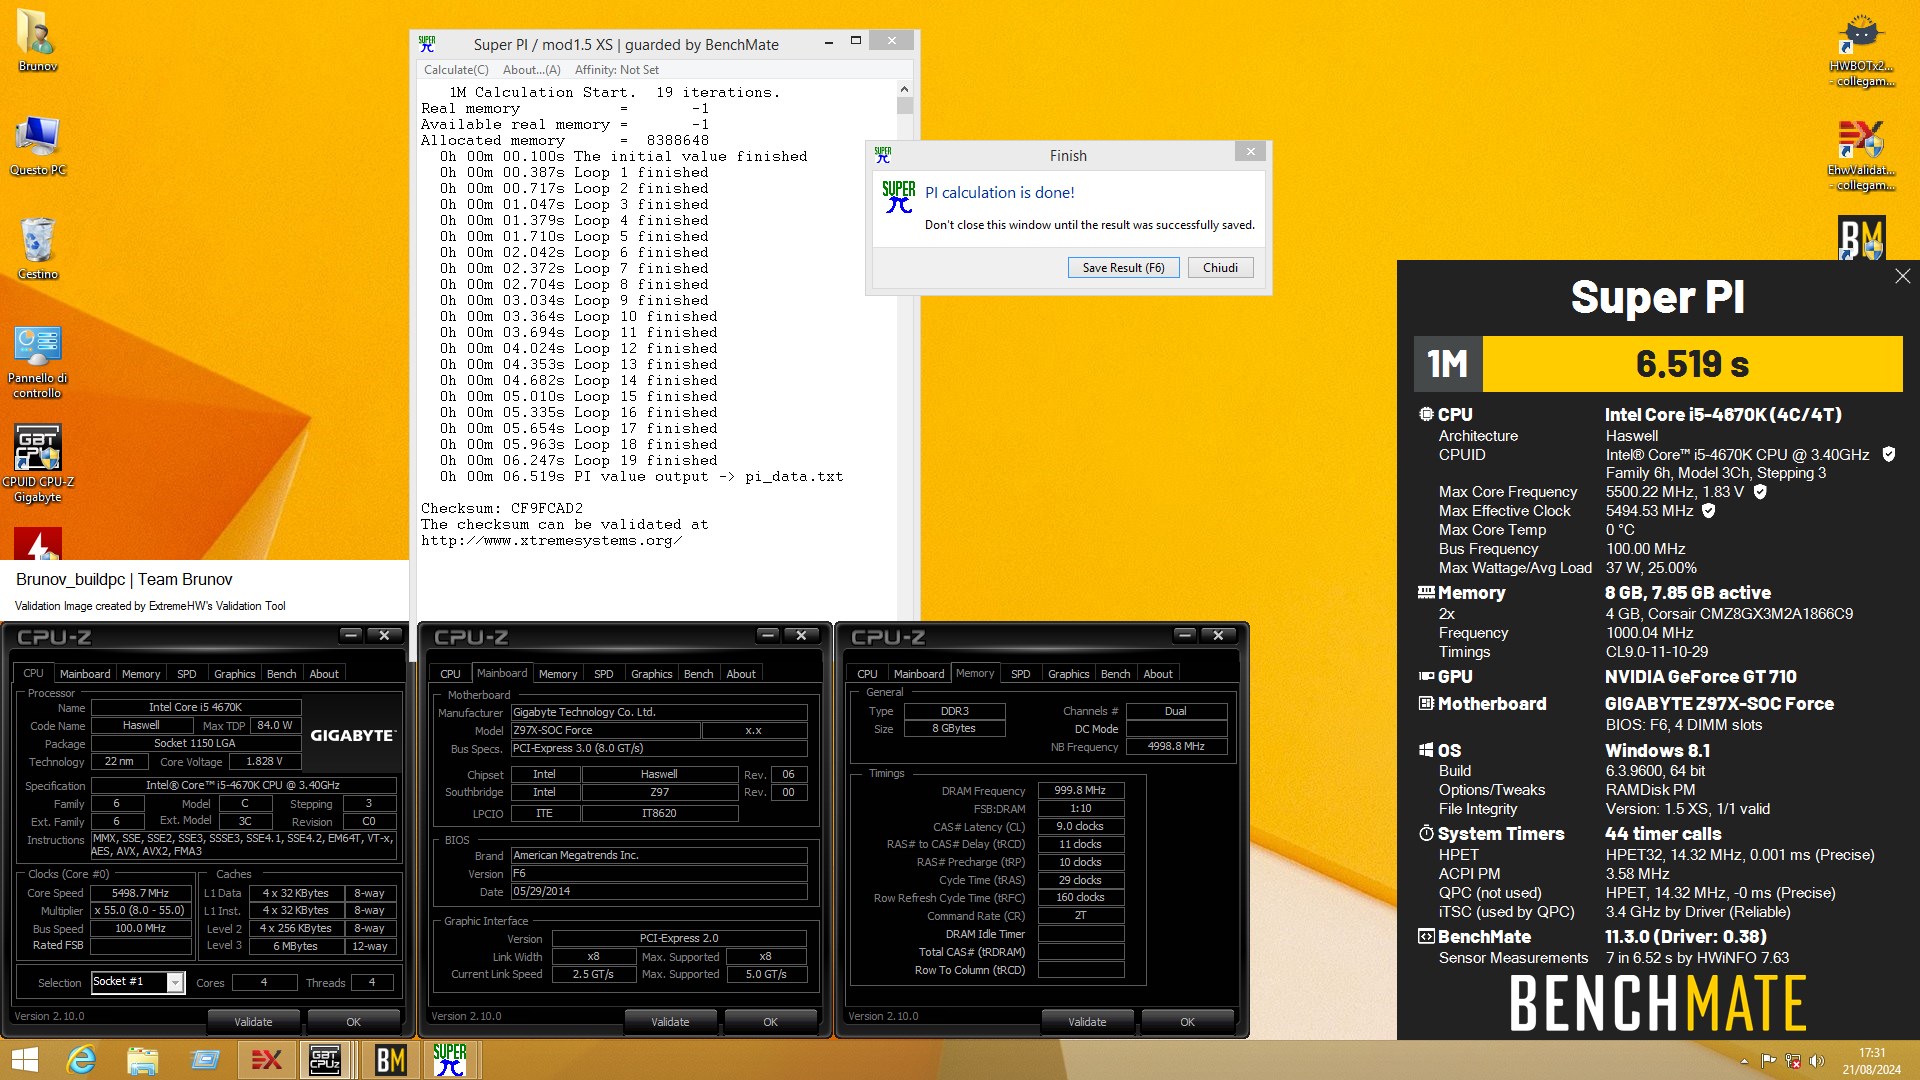Click the Z97X-SOC Force model field
This screenshot has width=1920, height=1080.
[605, 730]
